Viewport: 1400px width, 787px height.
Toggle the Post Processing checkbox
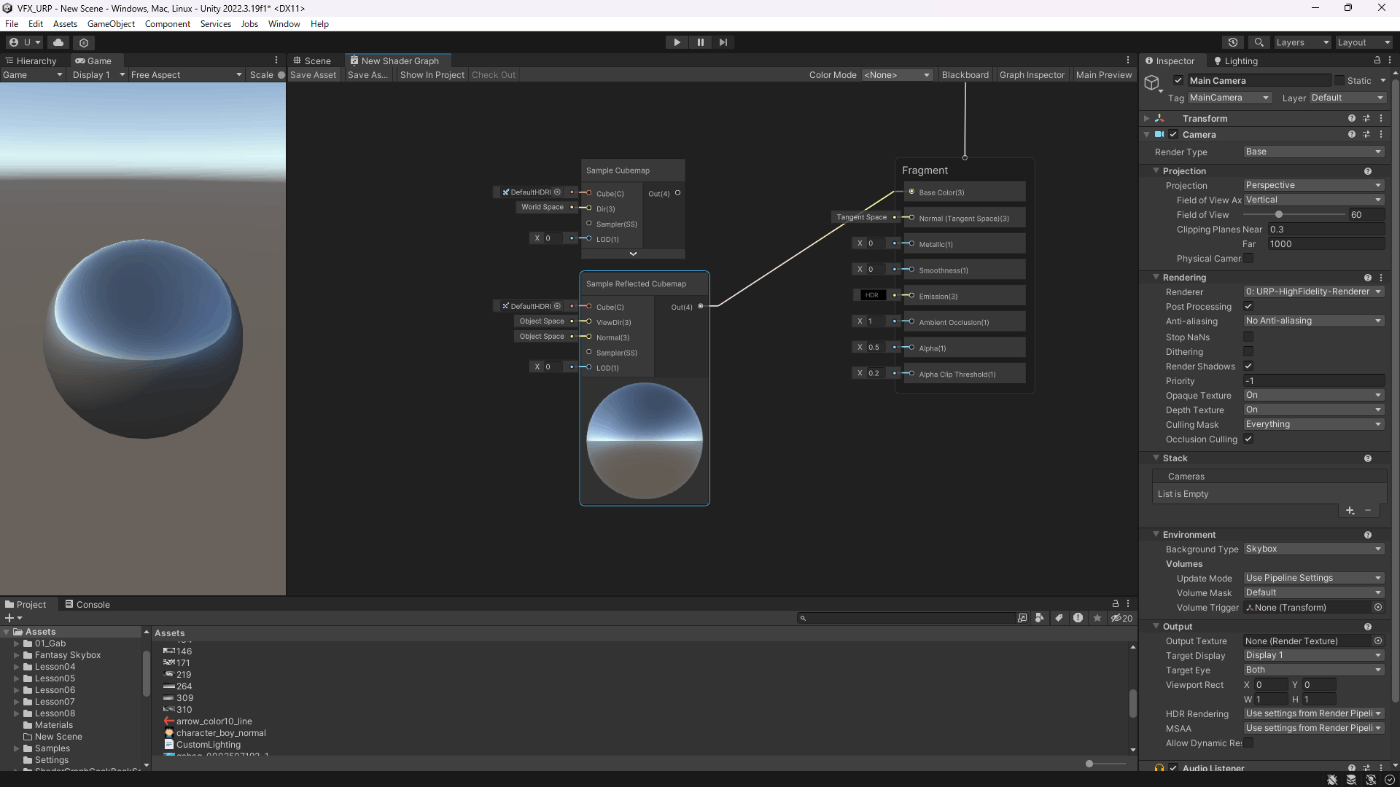[x=1248, y=306]
